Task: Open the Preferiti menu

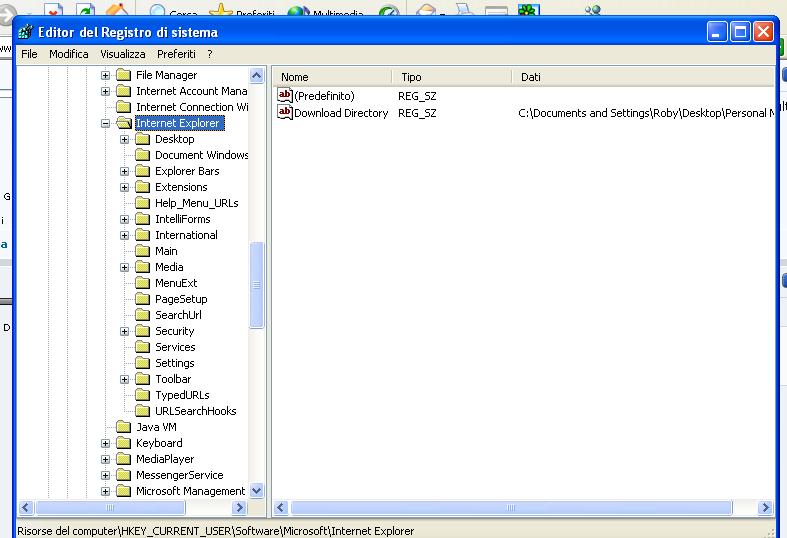Action: pyautogui.click(x=176, y=54)
